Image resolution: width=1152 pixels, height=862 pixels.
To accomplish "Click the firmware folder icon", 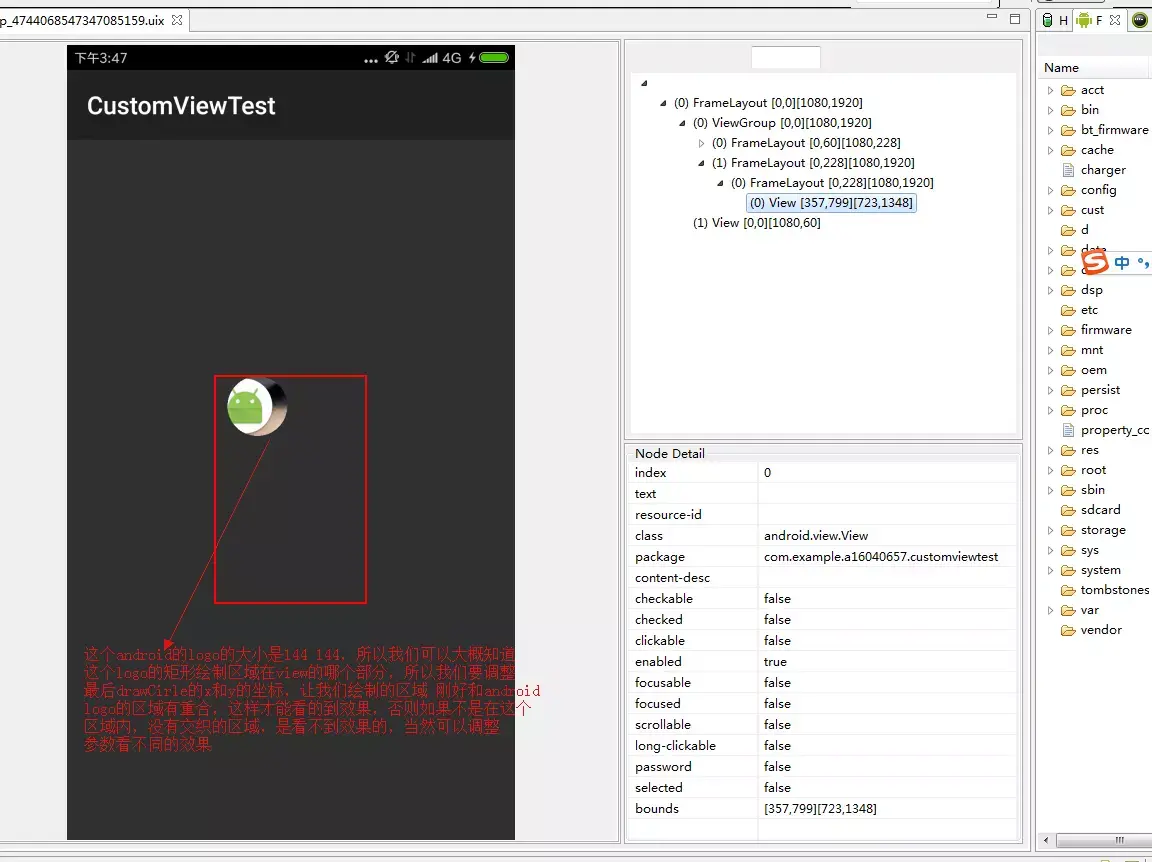I will click(x=1068, y=330).
